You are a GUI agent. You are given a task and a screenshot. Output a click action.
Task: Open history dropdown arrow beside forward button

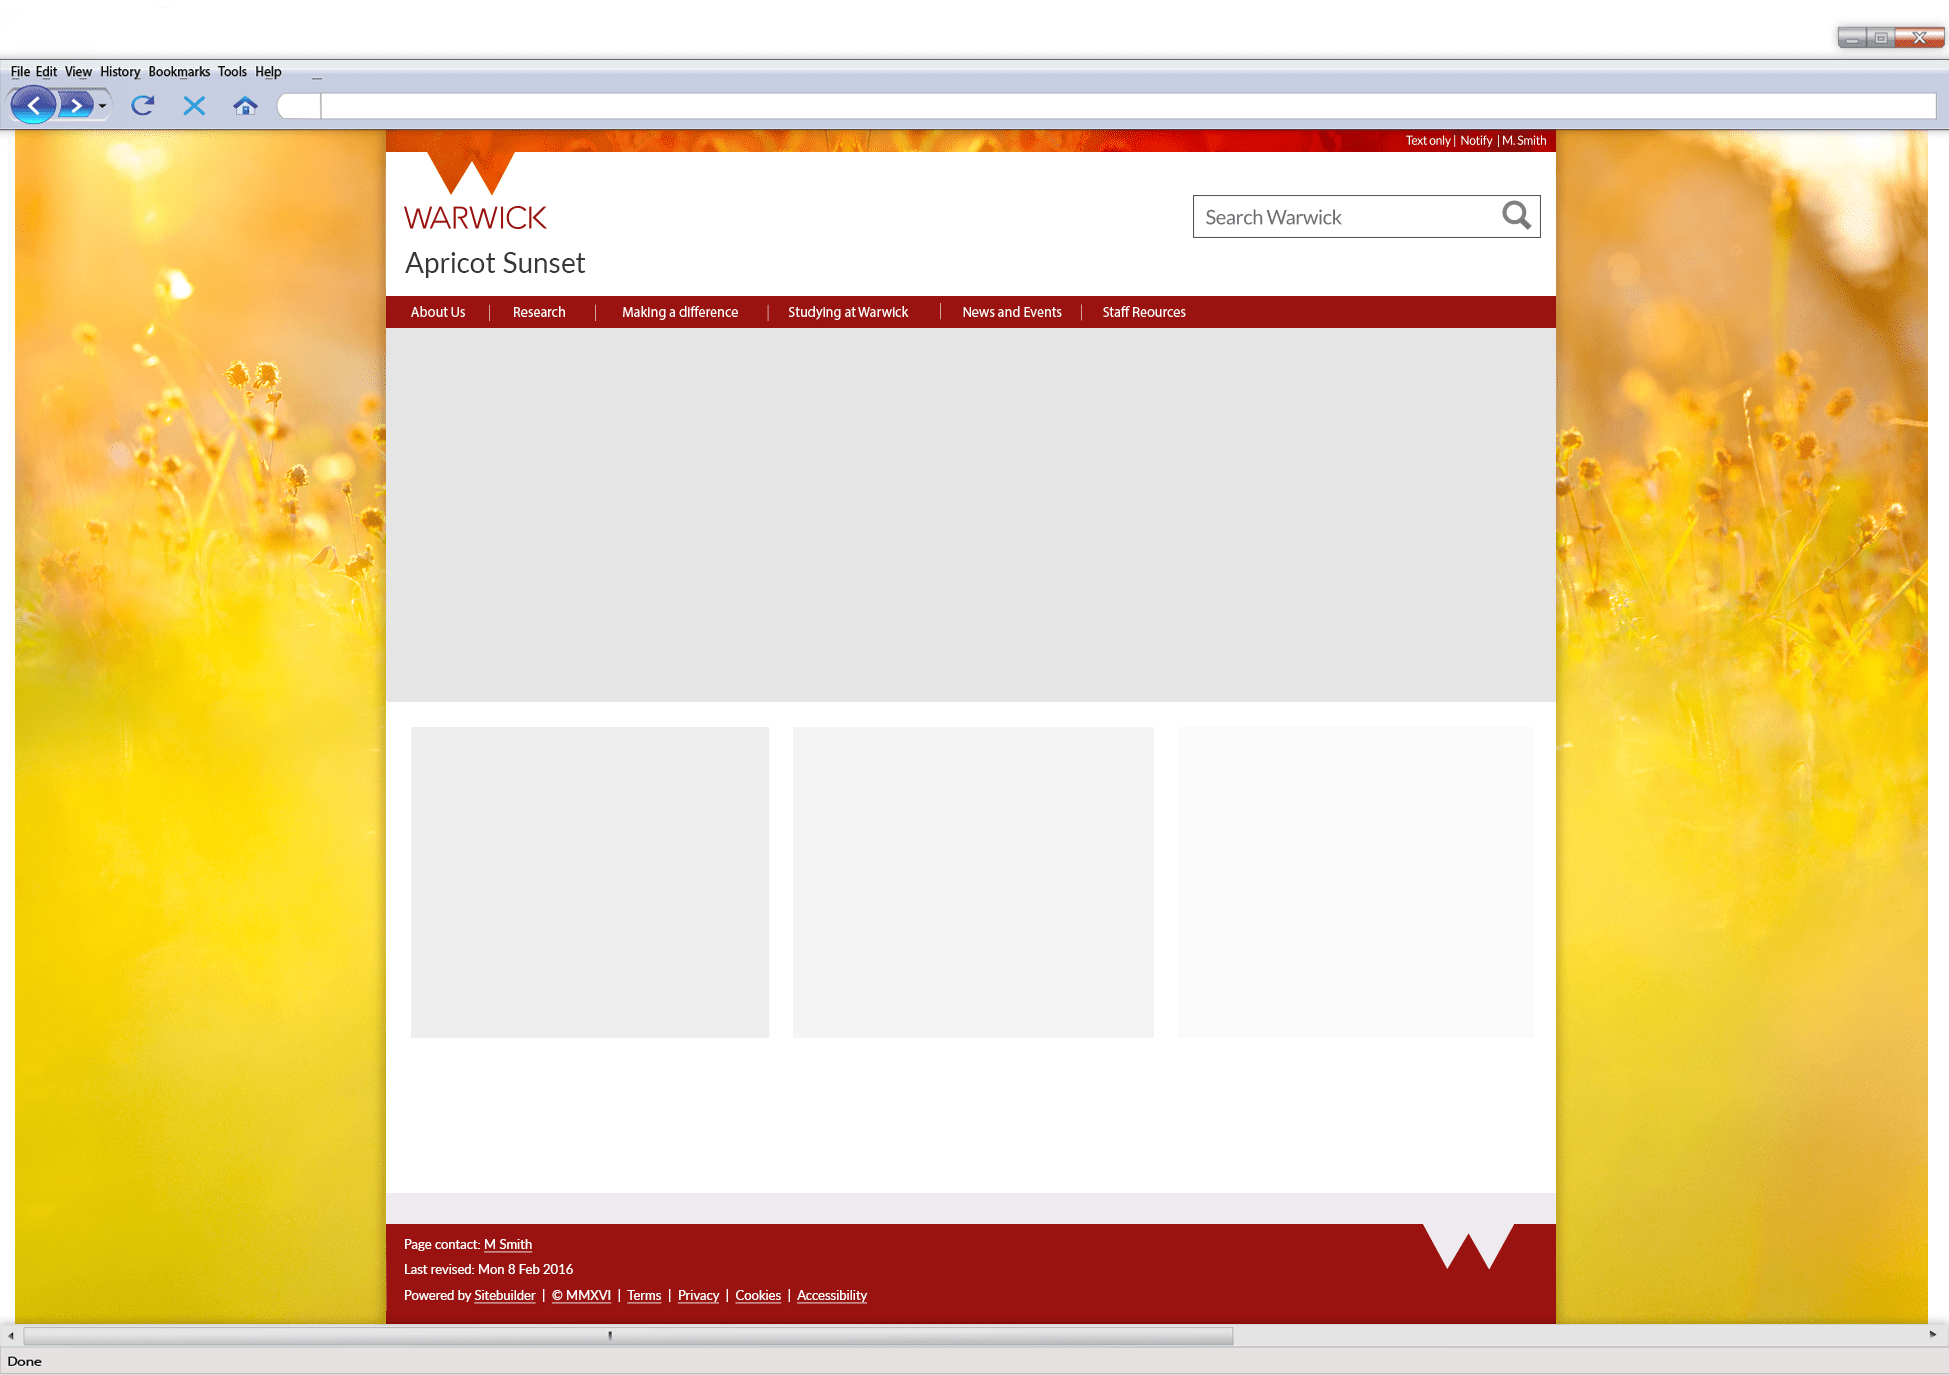(102, 106)
